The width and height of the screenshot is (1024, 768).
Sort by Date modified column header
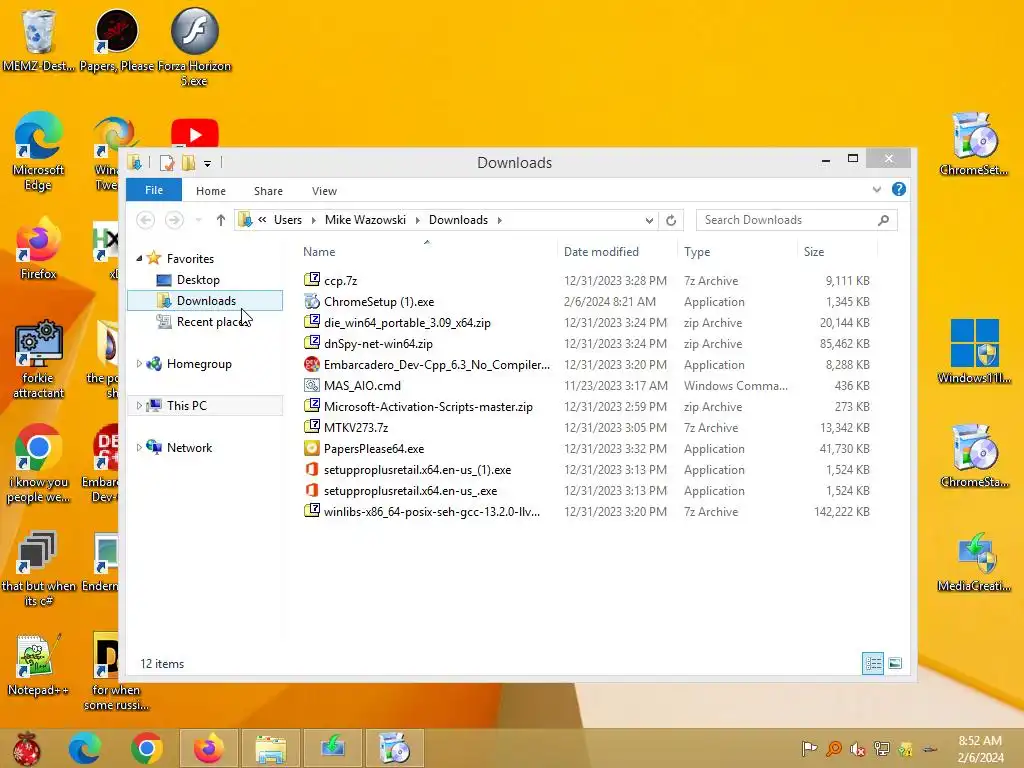click(x=617, y=251)
